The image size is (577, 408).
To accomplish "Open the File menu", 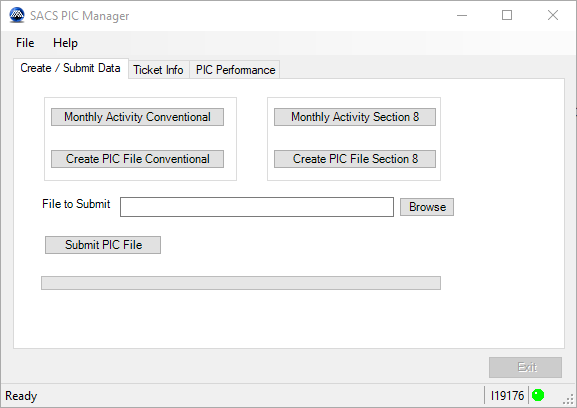I will tap(25, 43).
